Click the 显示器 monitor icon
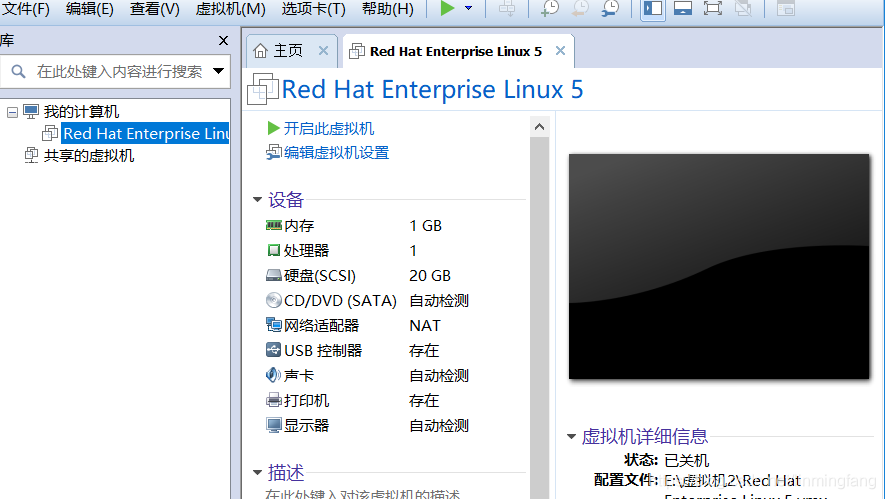 (274, 425)
